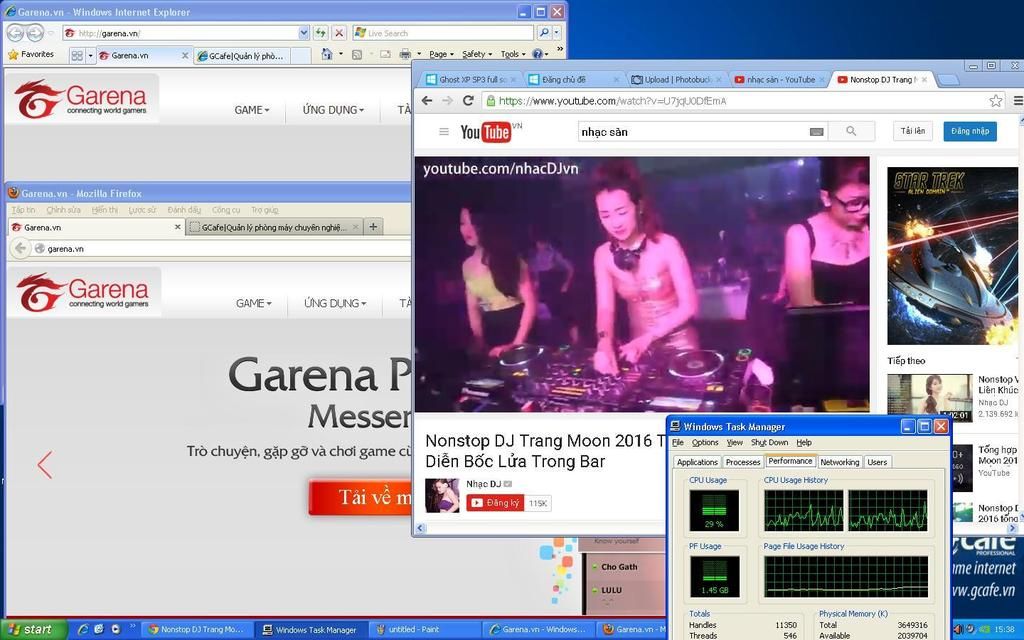Click the red Tải về download button on Garena
This screenshot has height=640, width=1024.
pos(360,498)
